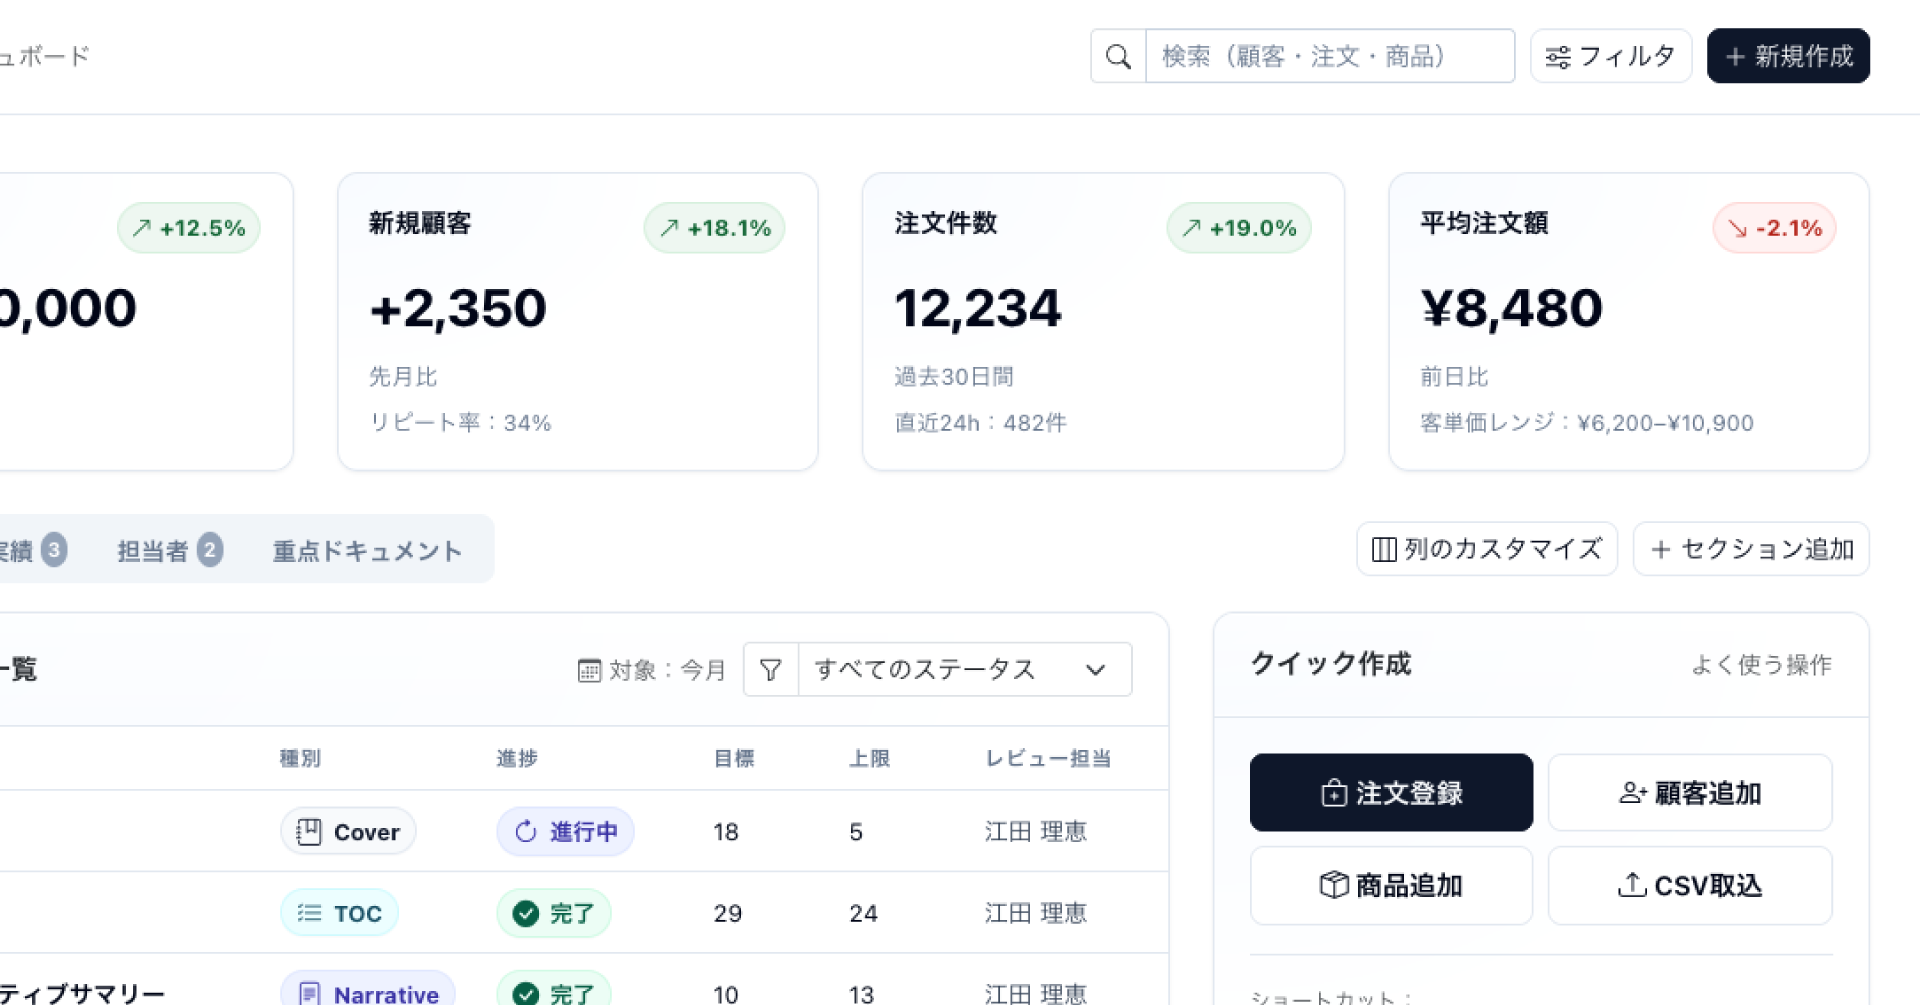Click the 商品追加 button
Viewport: 1920px width, 1005px height.
1390,886
